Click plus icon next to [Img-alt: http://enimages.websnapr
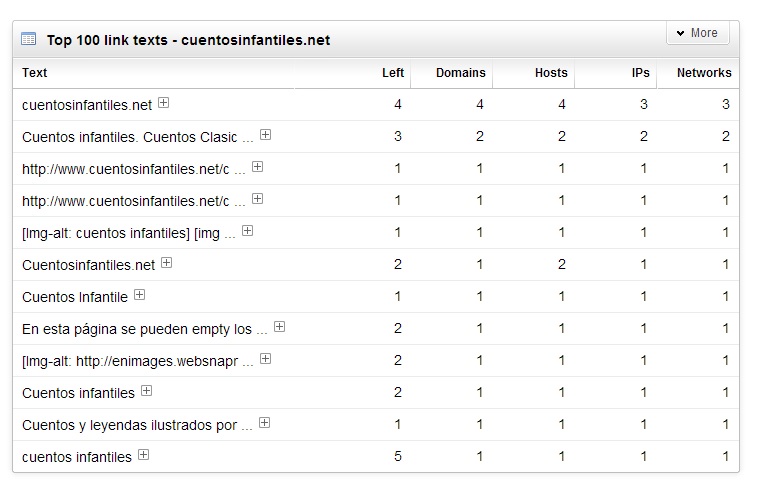The height and width of the screenshot is (486, 757). pos(265,359)
